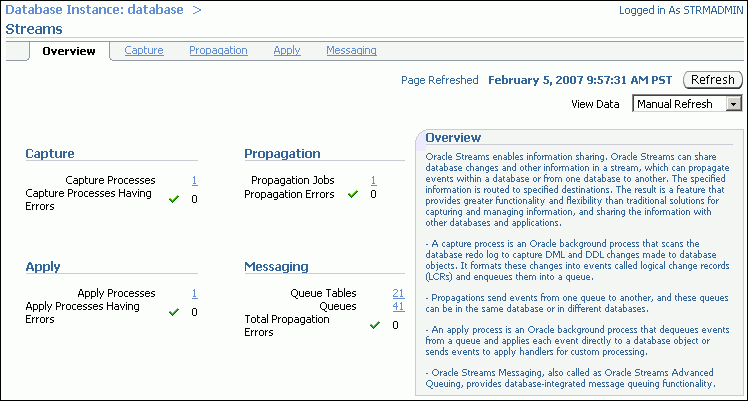The height and width of the screenshot is (401, 748).
Task: Open the Capture tab
Action: [x=144, y=51]
